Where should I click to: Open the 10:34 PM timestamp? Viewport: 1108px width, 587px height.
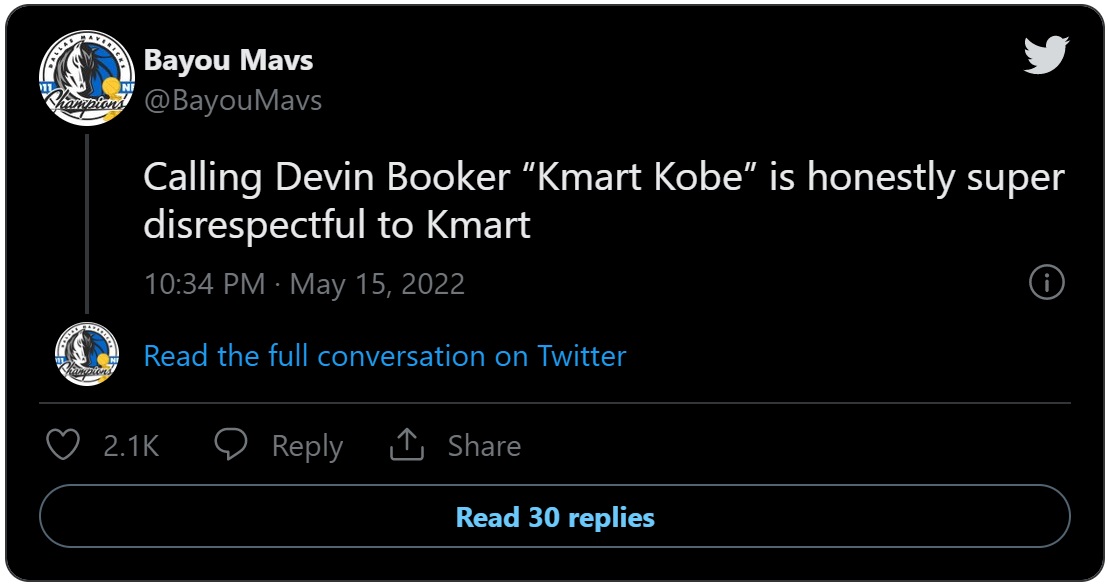point(205,284)
